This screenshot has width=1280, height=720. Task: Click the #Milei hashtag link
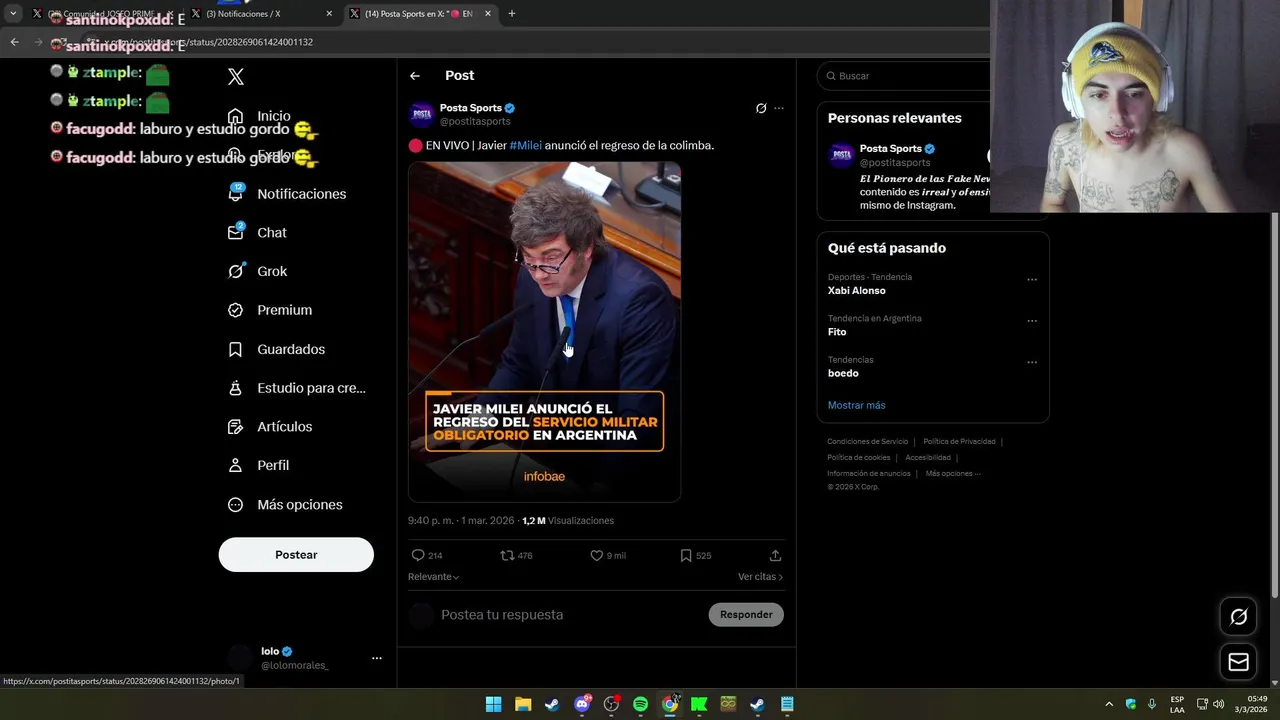tap(525, 145)
